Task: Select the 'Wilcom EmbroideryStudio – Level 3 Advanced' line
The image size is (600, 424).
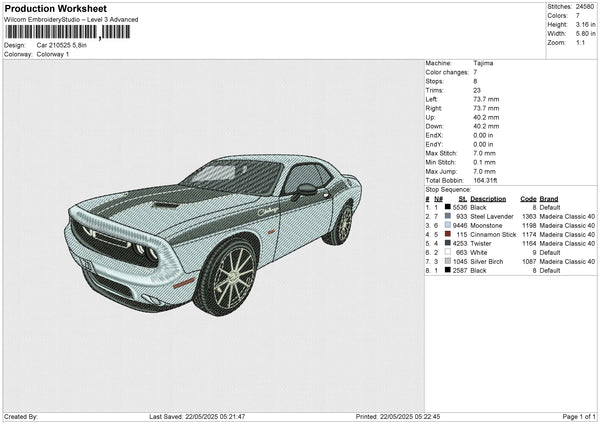Action: pos(71,20)
